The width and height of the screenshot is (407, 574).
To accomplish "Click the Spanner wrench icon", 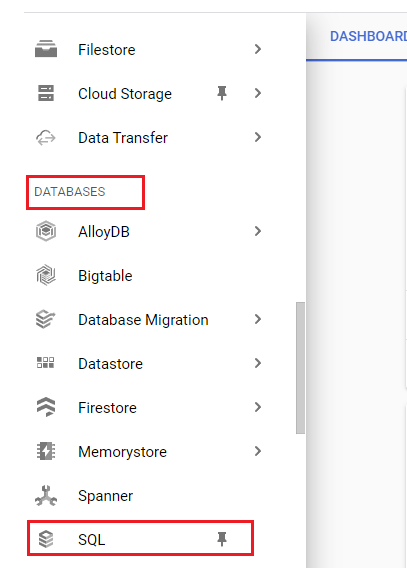I will point(46,495).
